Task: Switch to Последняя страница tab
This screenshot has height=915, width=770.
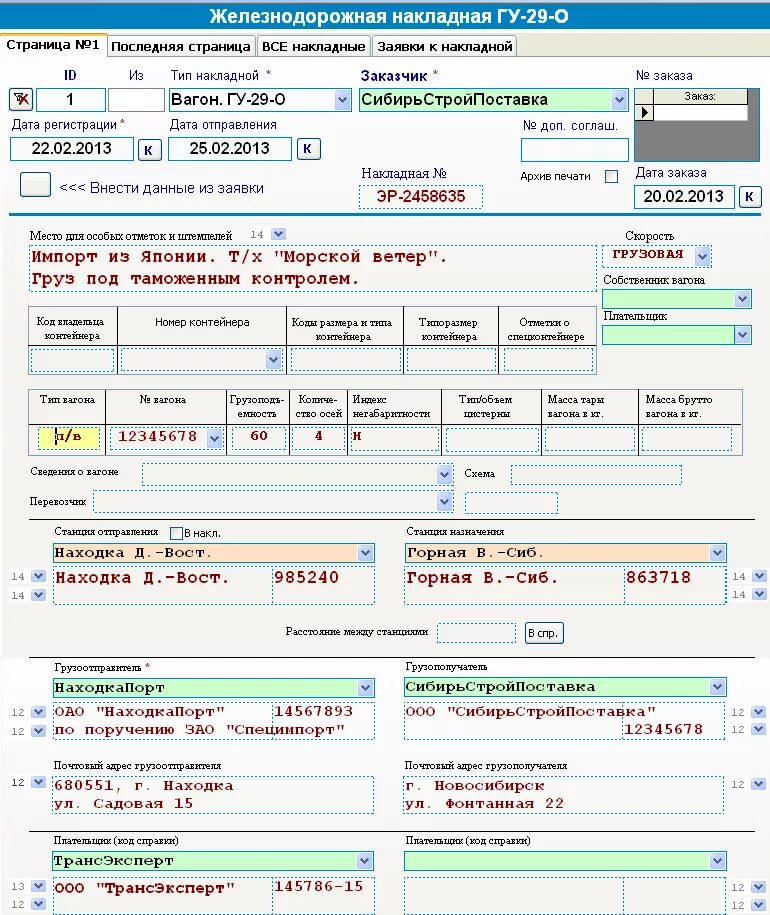Action: click(x=180, y=46)
